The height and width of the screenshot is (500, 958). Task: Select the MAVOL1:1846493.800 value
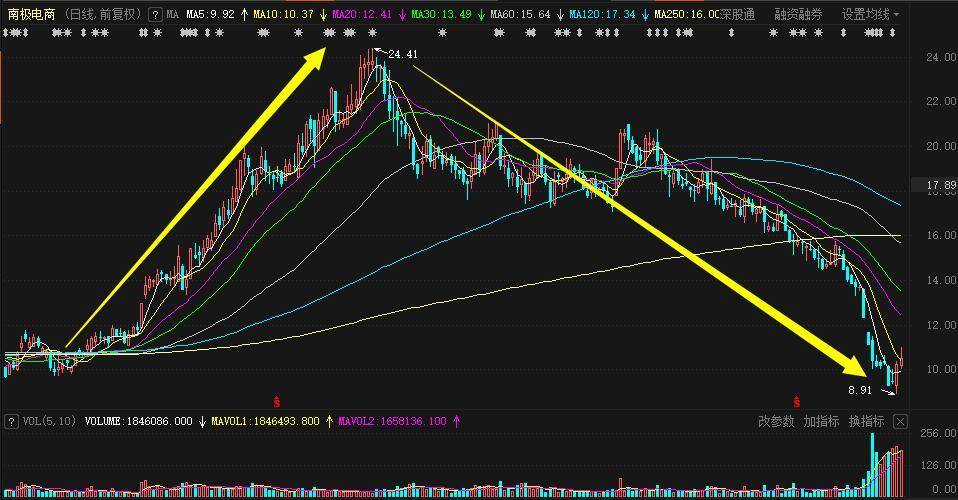tap(265, 421)
